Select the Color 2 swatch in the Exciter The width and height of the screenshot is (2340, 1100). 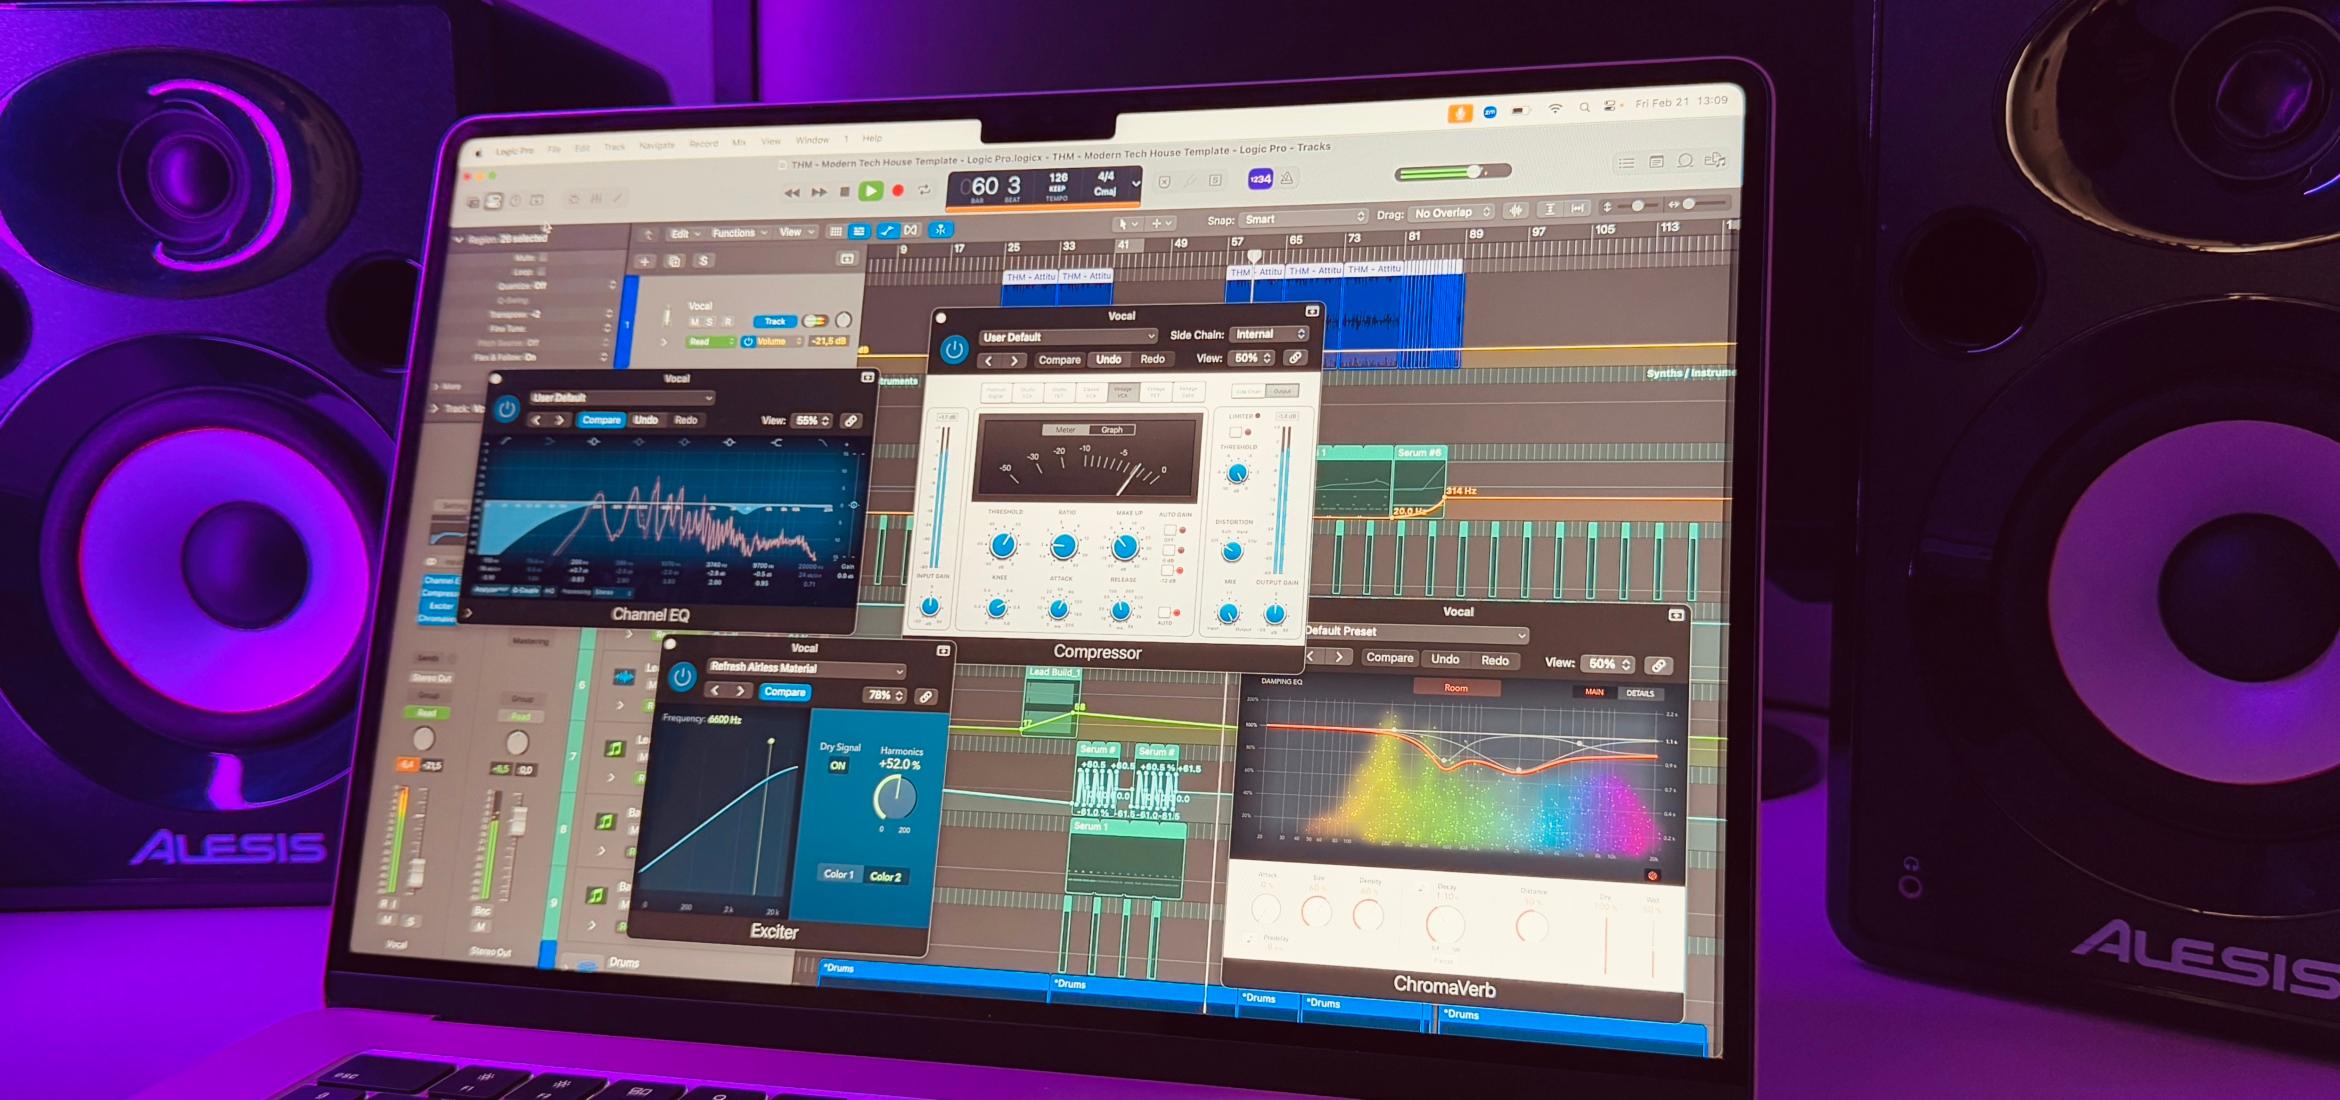(x=887, y=876)
